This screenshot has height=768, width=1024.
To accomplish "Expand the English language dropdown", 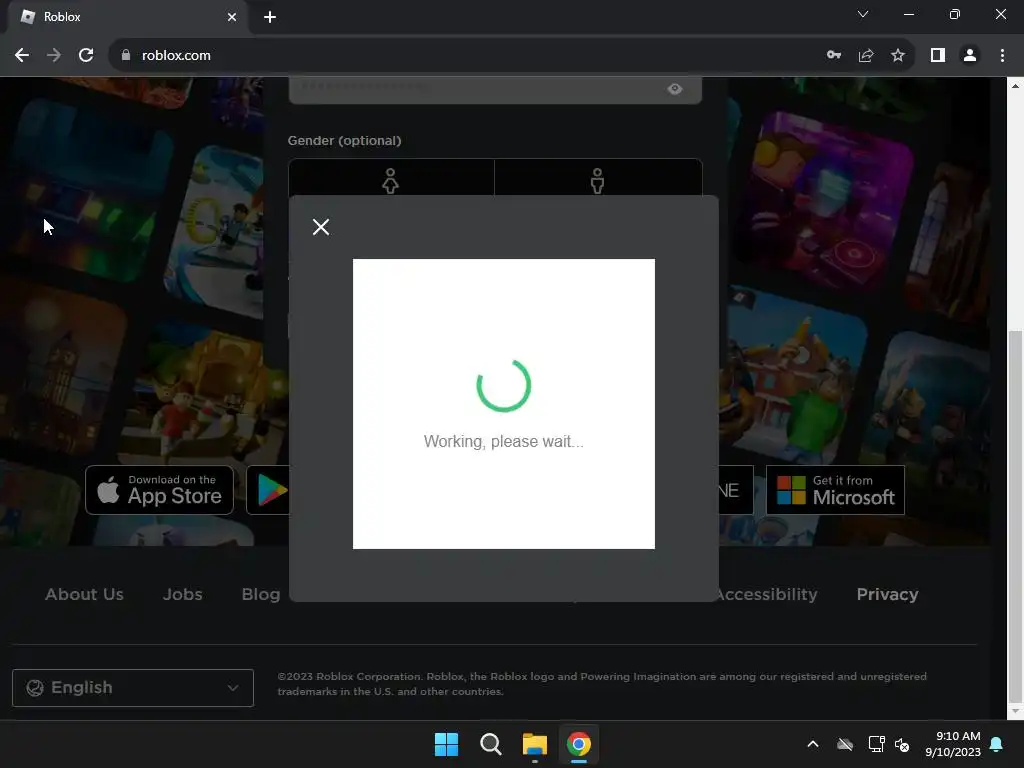I will pyautogui.click(x=133, y=688).
